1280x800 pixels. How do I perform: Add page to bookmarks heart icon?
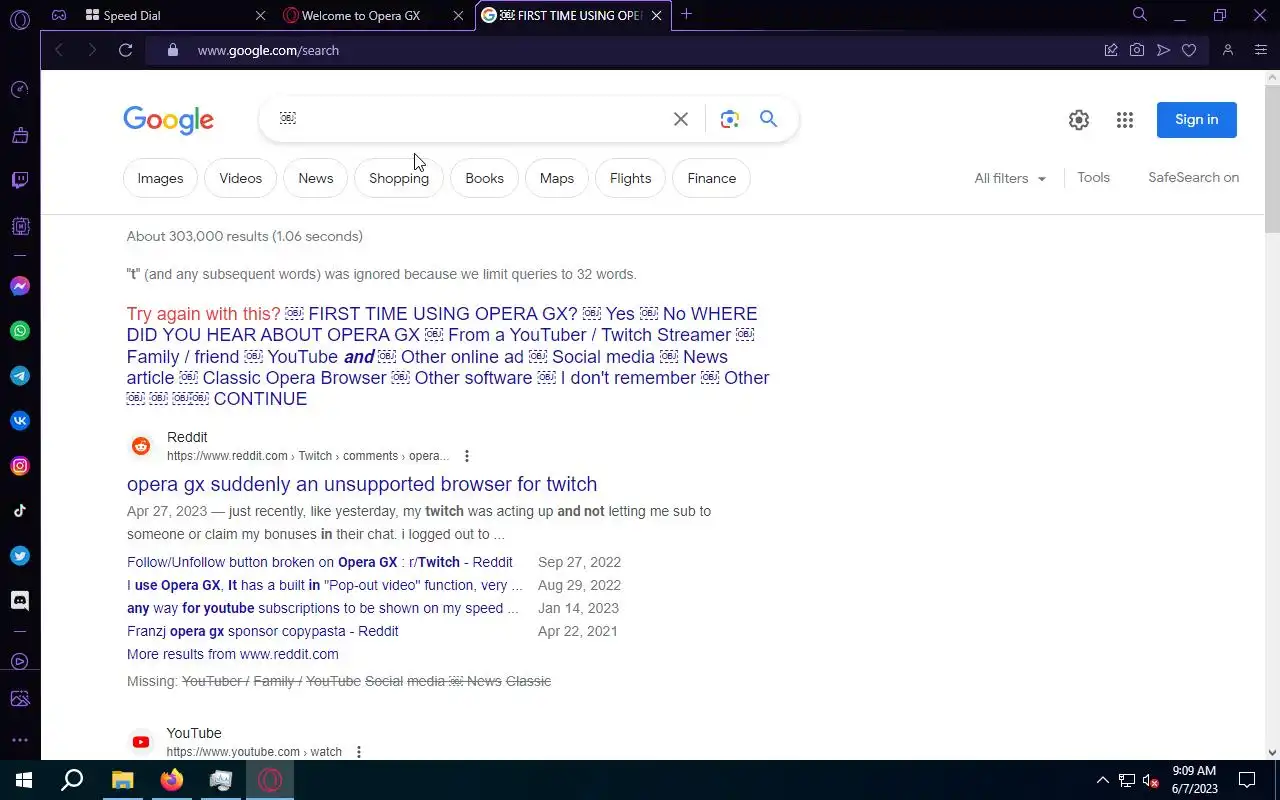tap(1189, 50)
